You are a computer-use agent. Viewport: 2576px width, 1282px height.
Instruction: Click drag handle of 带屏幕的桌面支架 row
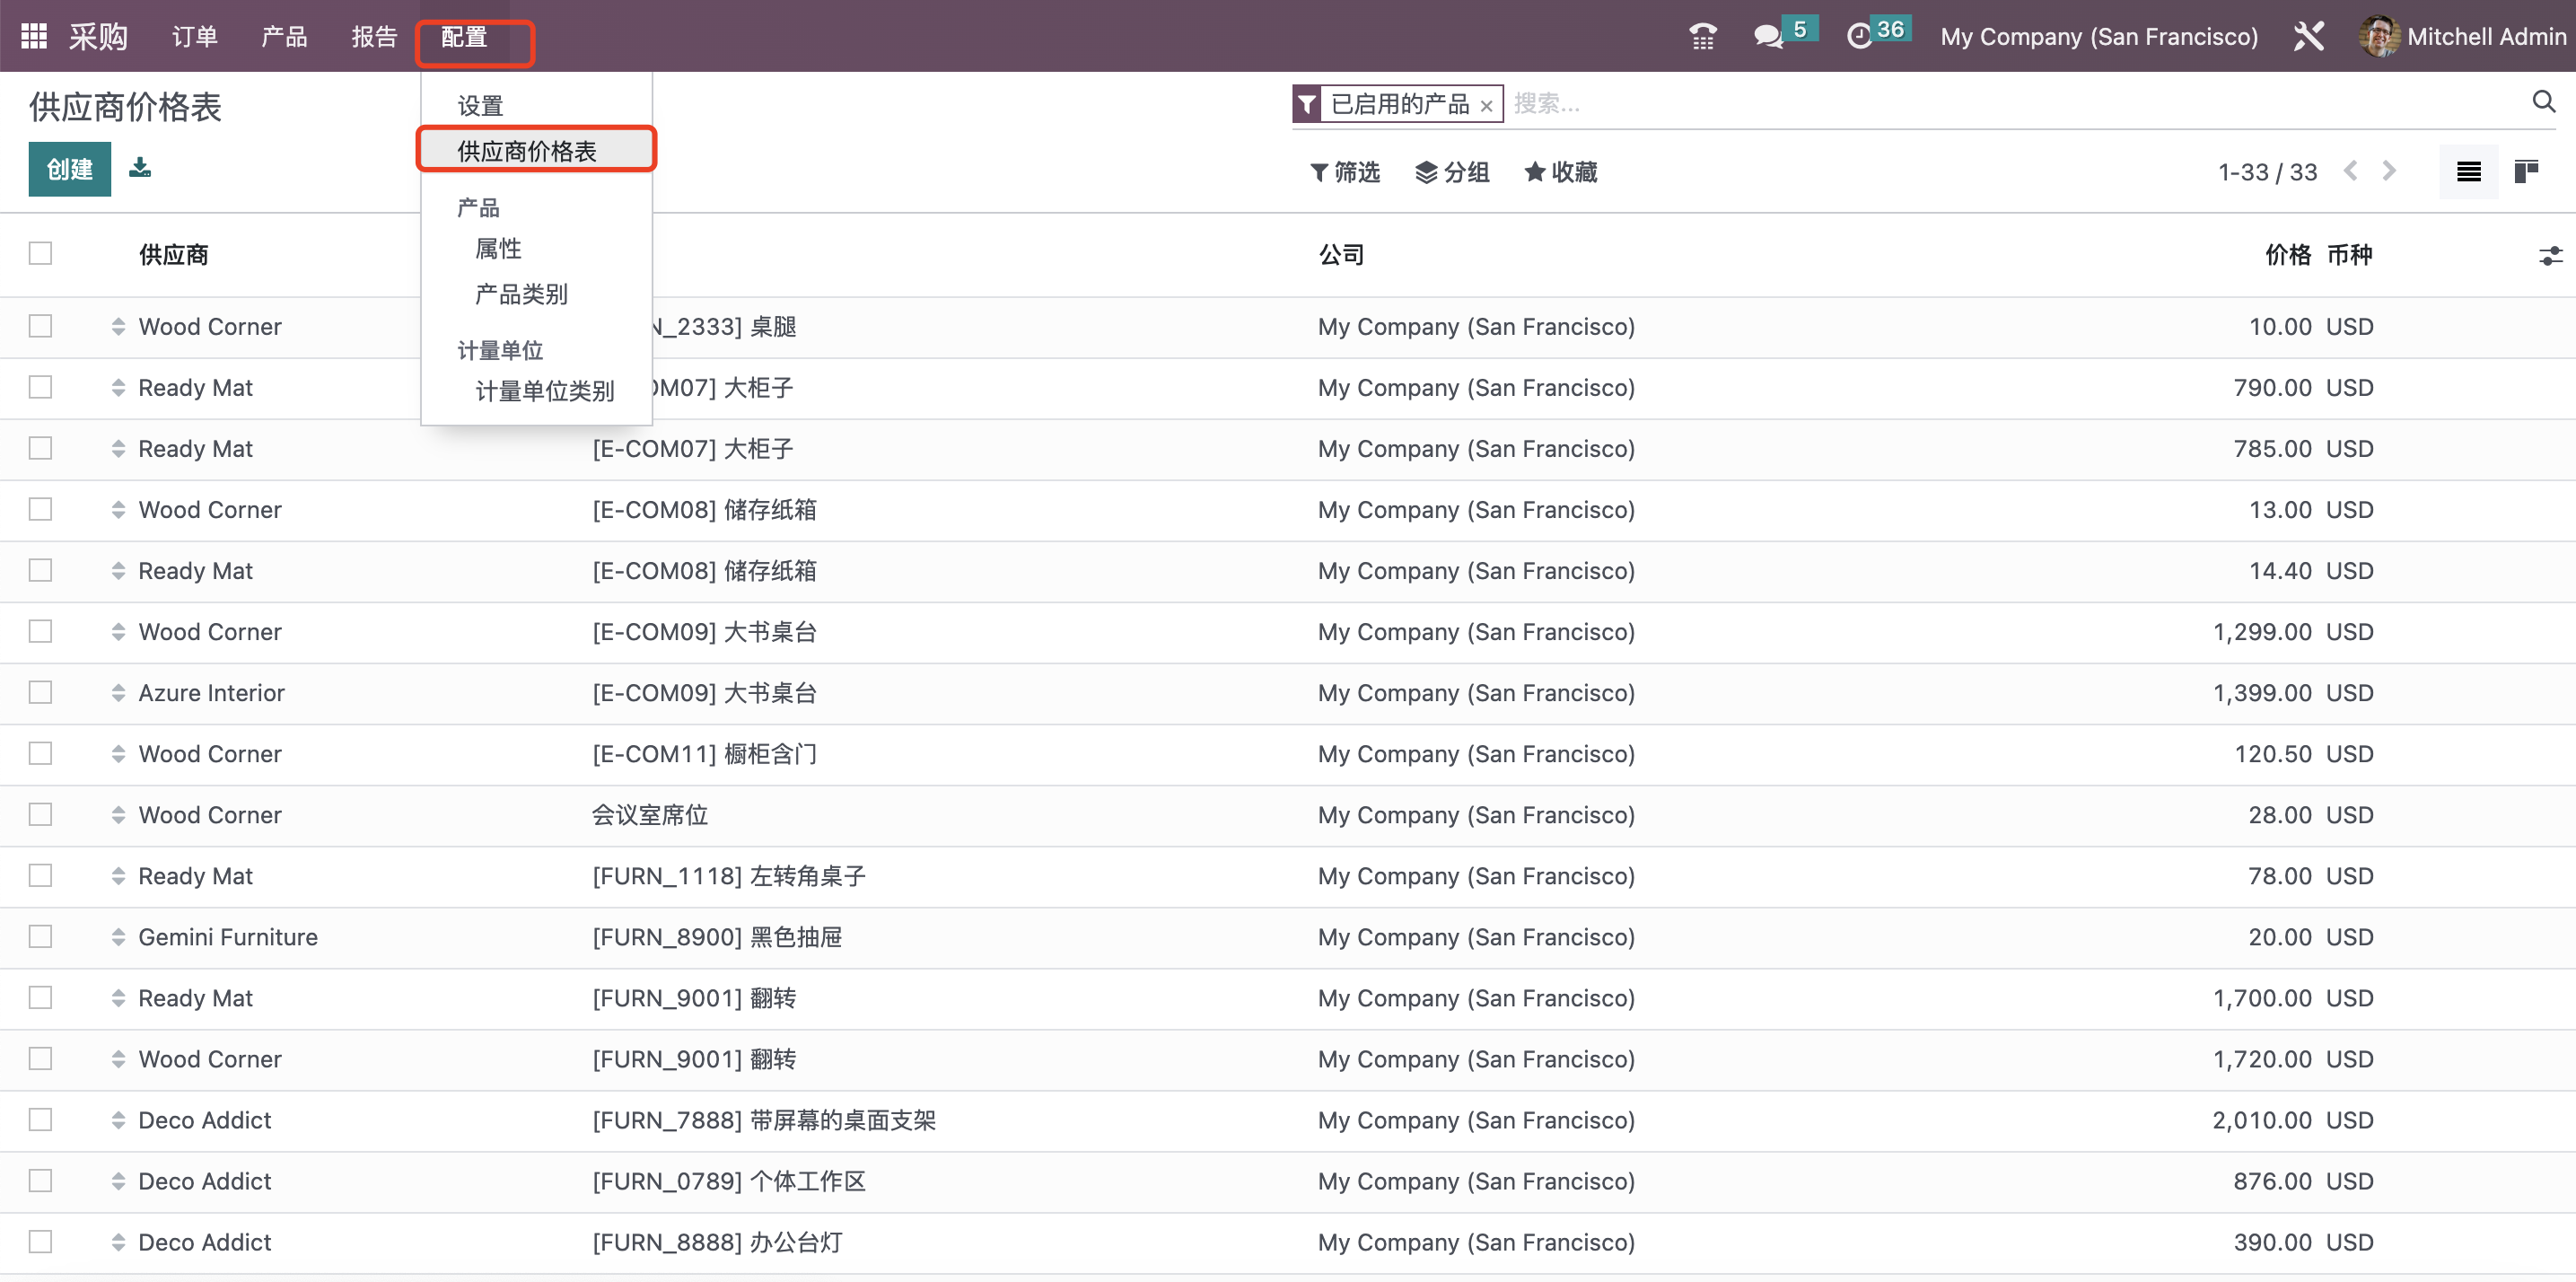tap(118, 1120)
